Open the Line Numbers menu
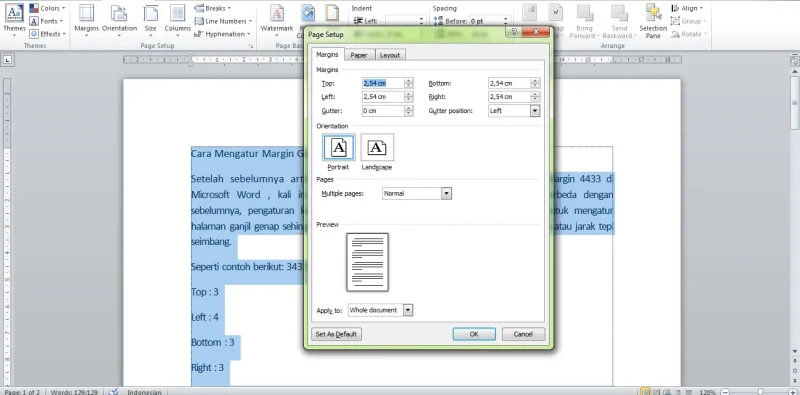The height and width of the screenshot is (395, 800). [223, 21]
